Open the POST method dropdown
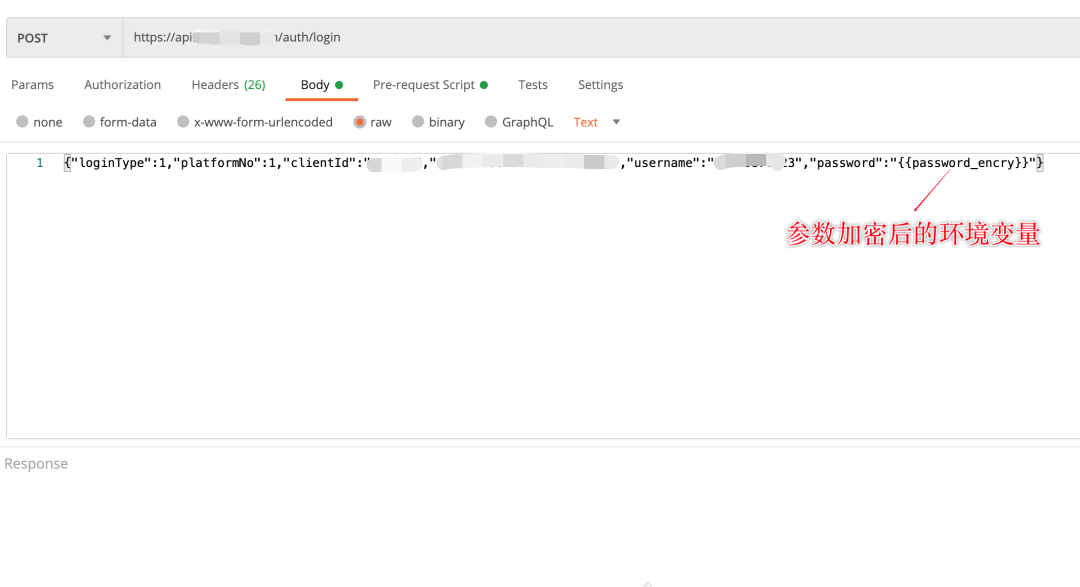Viewport: 1080px width, 587px height. coord(63,38)
